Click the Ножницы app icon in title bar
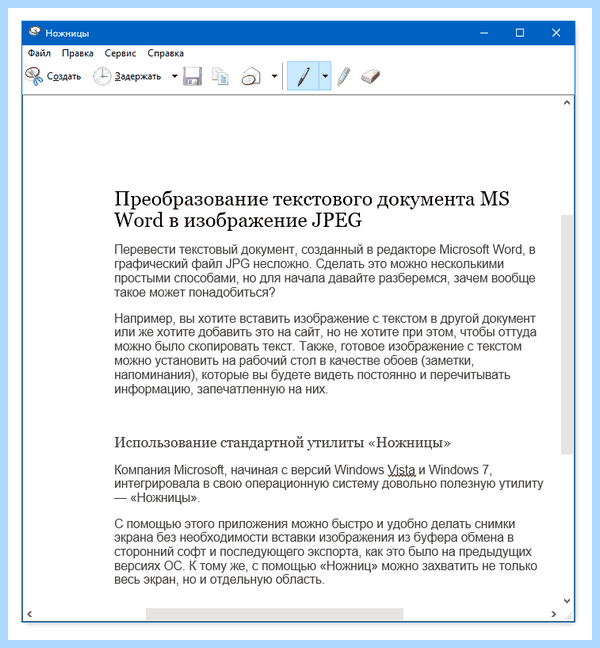 click(35, 32)
